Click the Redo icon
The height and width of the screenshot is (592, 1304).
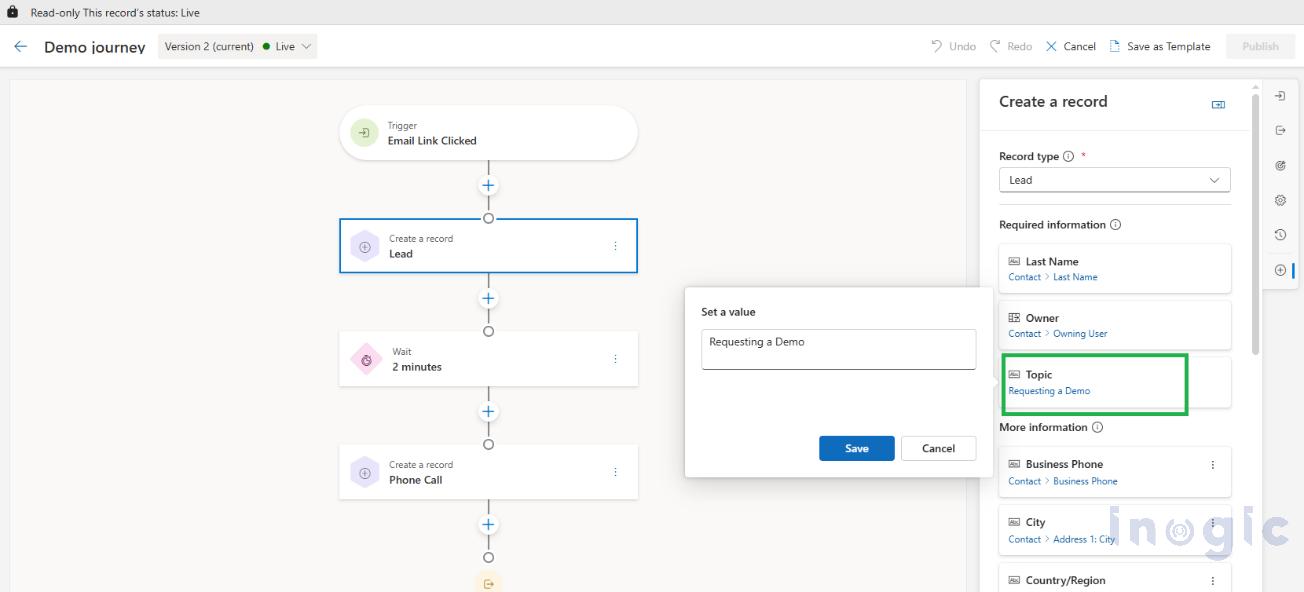pos(995,46)
